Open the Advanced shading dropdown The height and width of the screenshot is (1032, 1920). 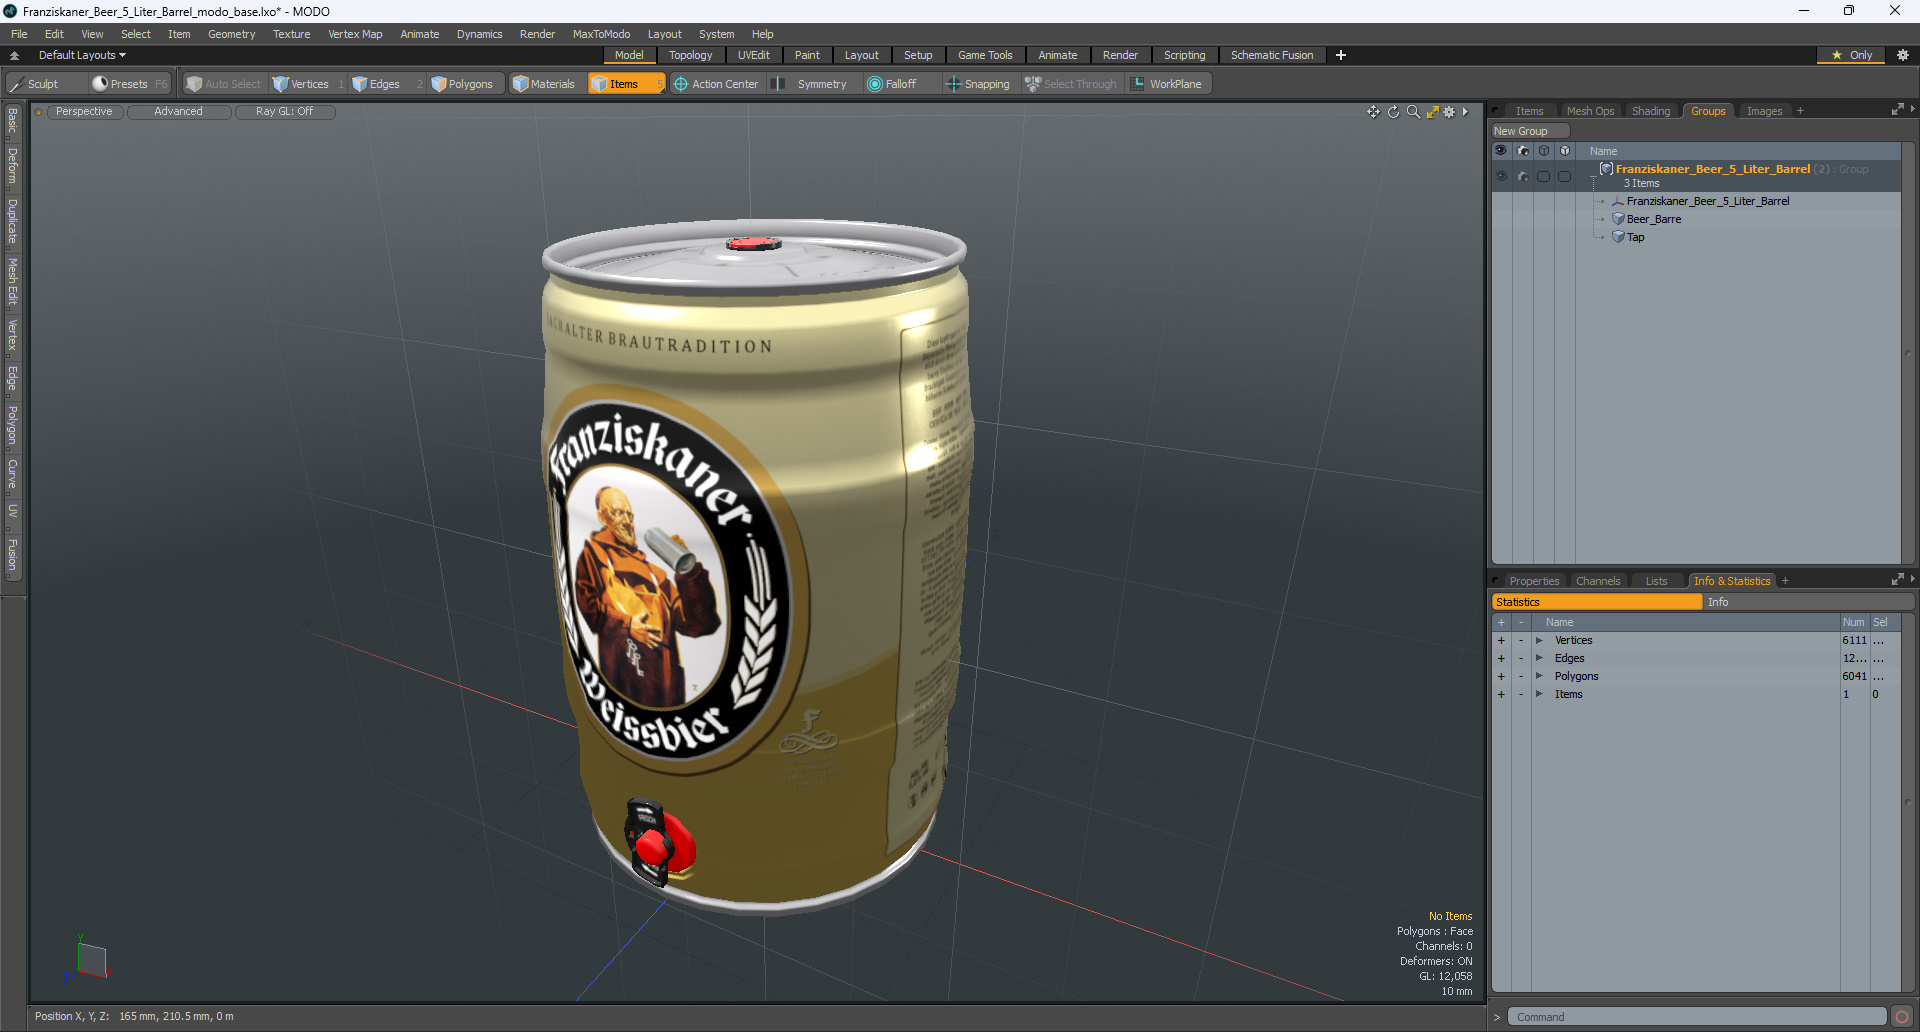click(x=178, y=112)
